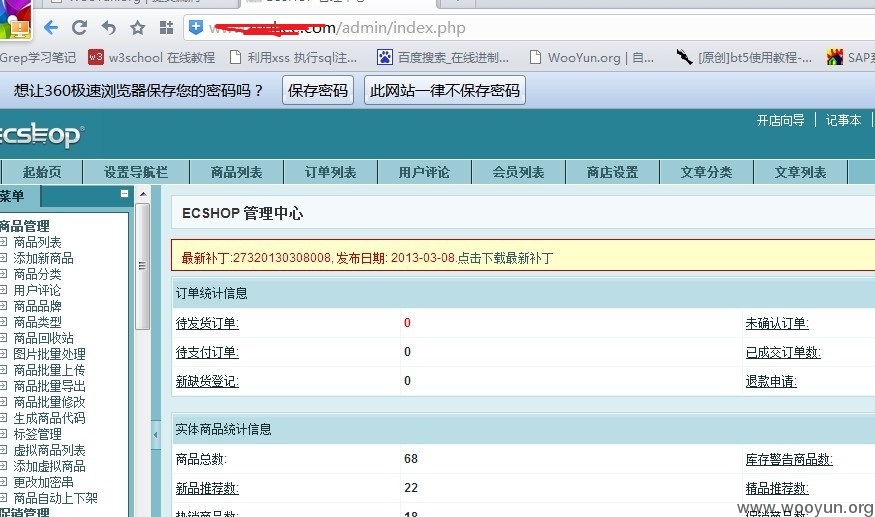Open 未确认订单 link
875x517 pixels.
[777, 323]
